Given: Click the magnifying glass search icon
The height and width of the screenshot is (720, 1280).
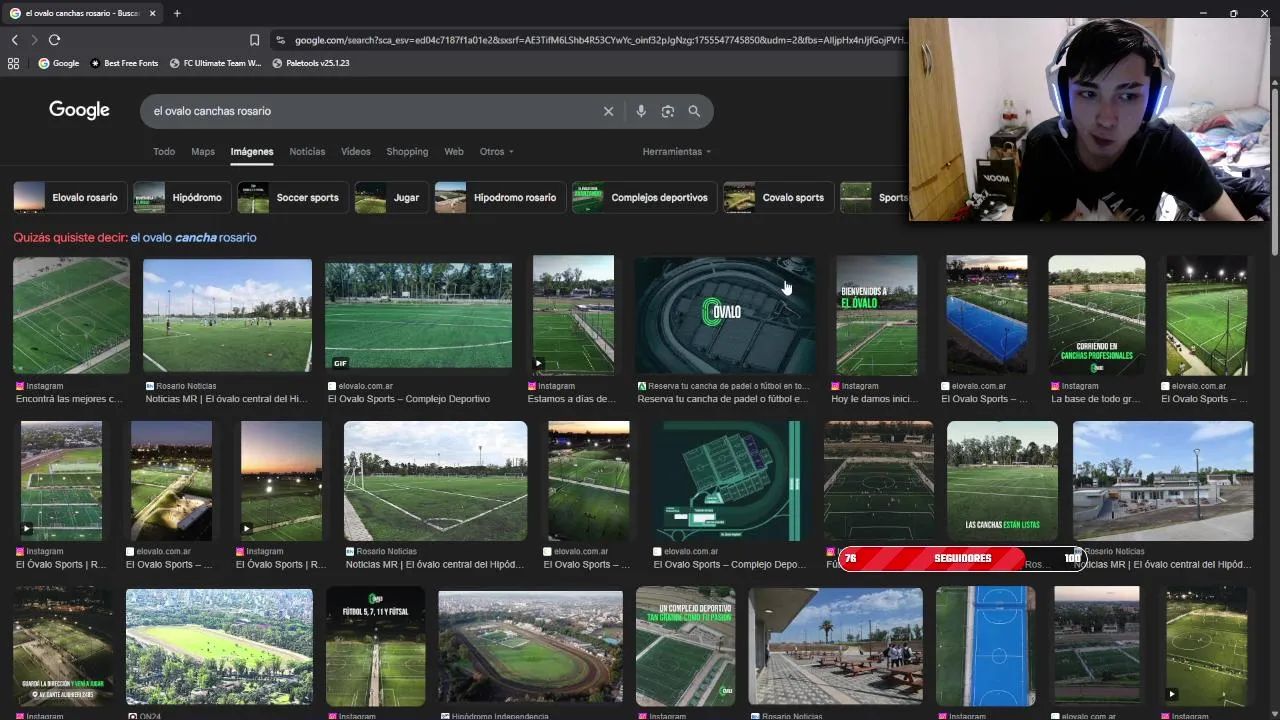Looking at the screenshot, I should tap(694, 111).
